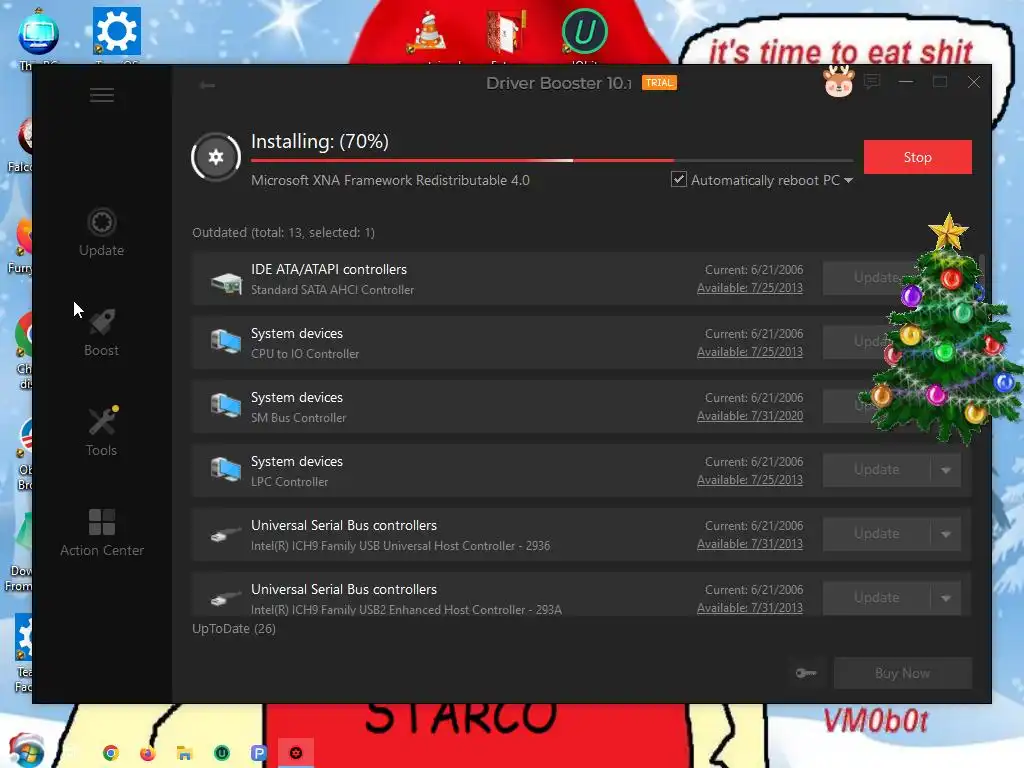Open Available 7/31/2013 link for Host Controller 293A
The height and width of the screenshot is (768, 1024).
point(750,608)
